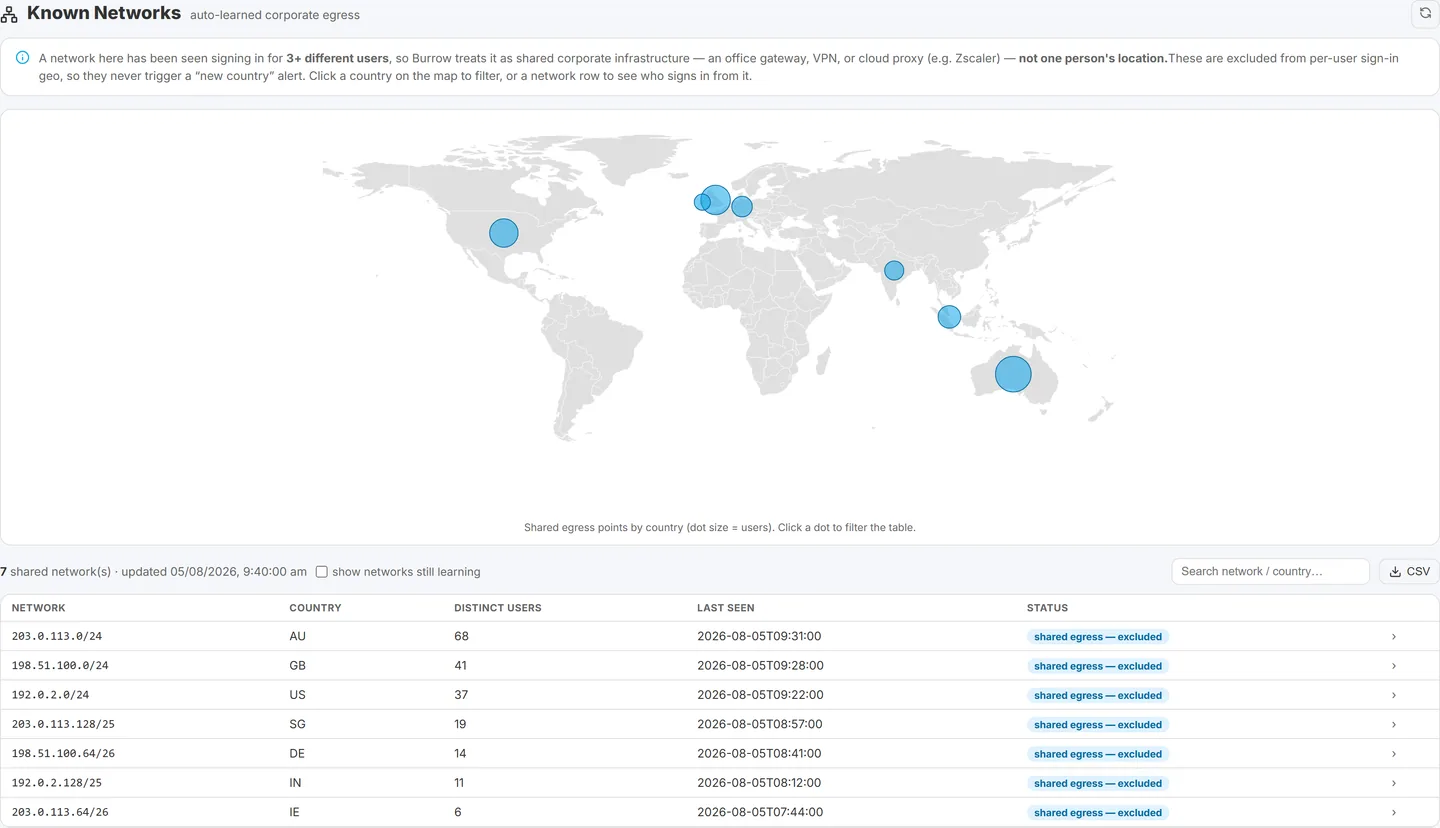Expand the 192.0.2.128/25 row chevron
The width and height of the screenshot is (1440, 828).
pyautogui.click(x=1394, y=783)
